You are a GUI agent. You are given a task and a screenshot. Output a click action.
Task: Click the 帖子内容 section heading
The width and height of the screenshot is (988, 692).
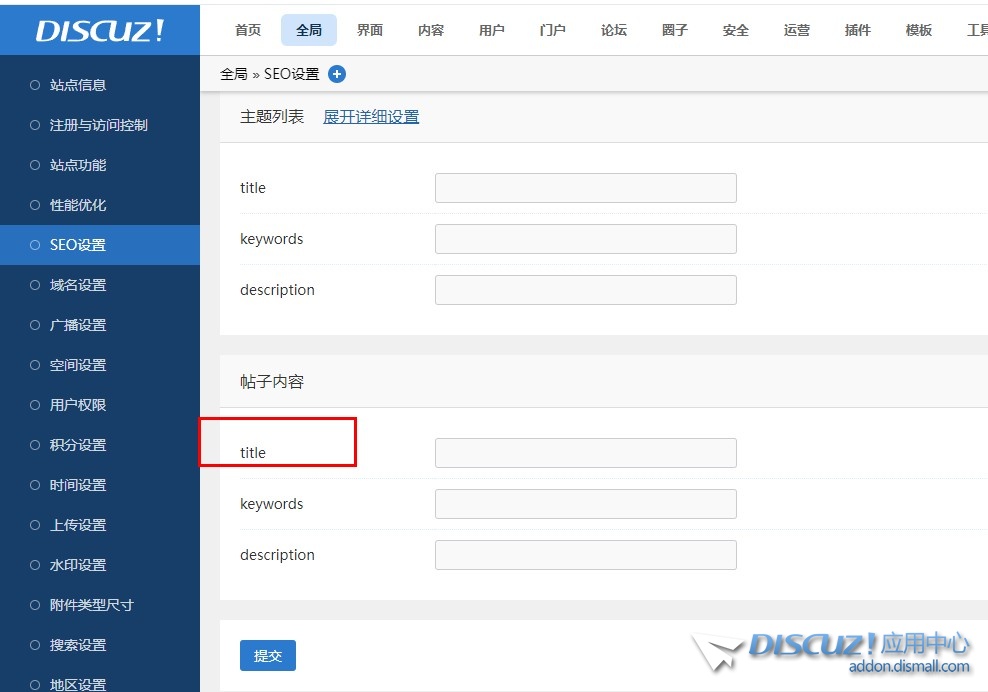tap(272, 382)
